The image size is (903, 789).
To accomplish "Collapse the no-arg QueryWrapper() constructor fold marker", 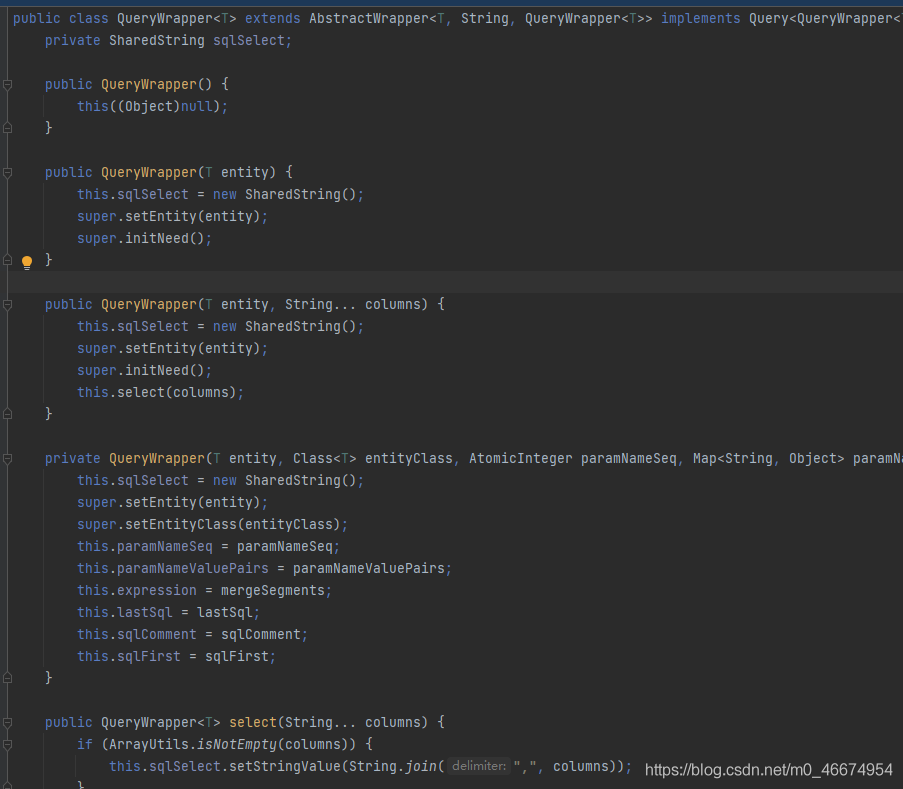I will point(8,84).
